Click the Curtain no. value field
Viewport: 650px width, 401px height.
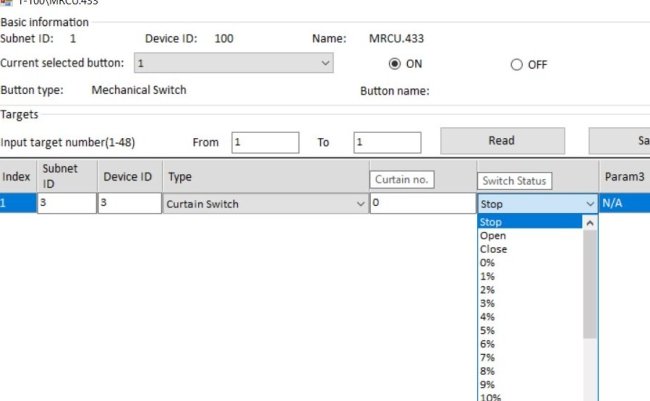pos(420,204)
